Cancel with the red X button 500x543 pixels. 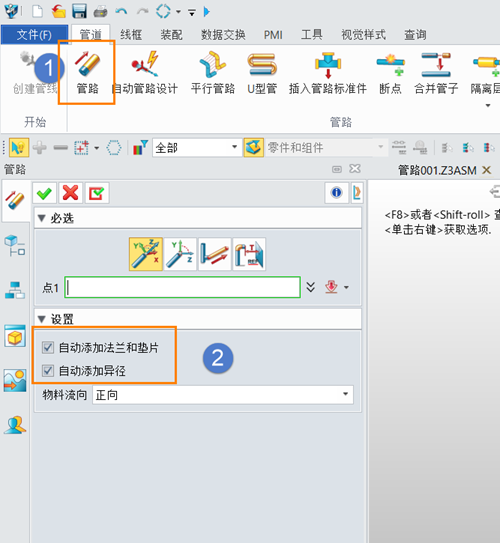tap(71, 193)
